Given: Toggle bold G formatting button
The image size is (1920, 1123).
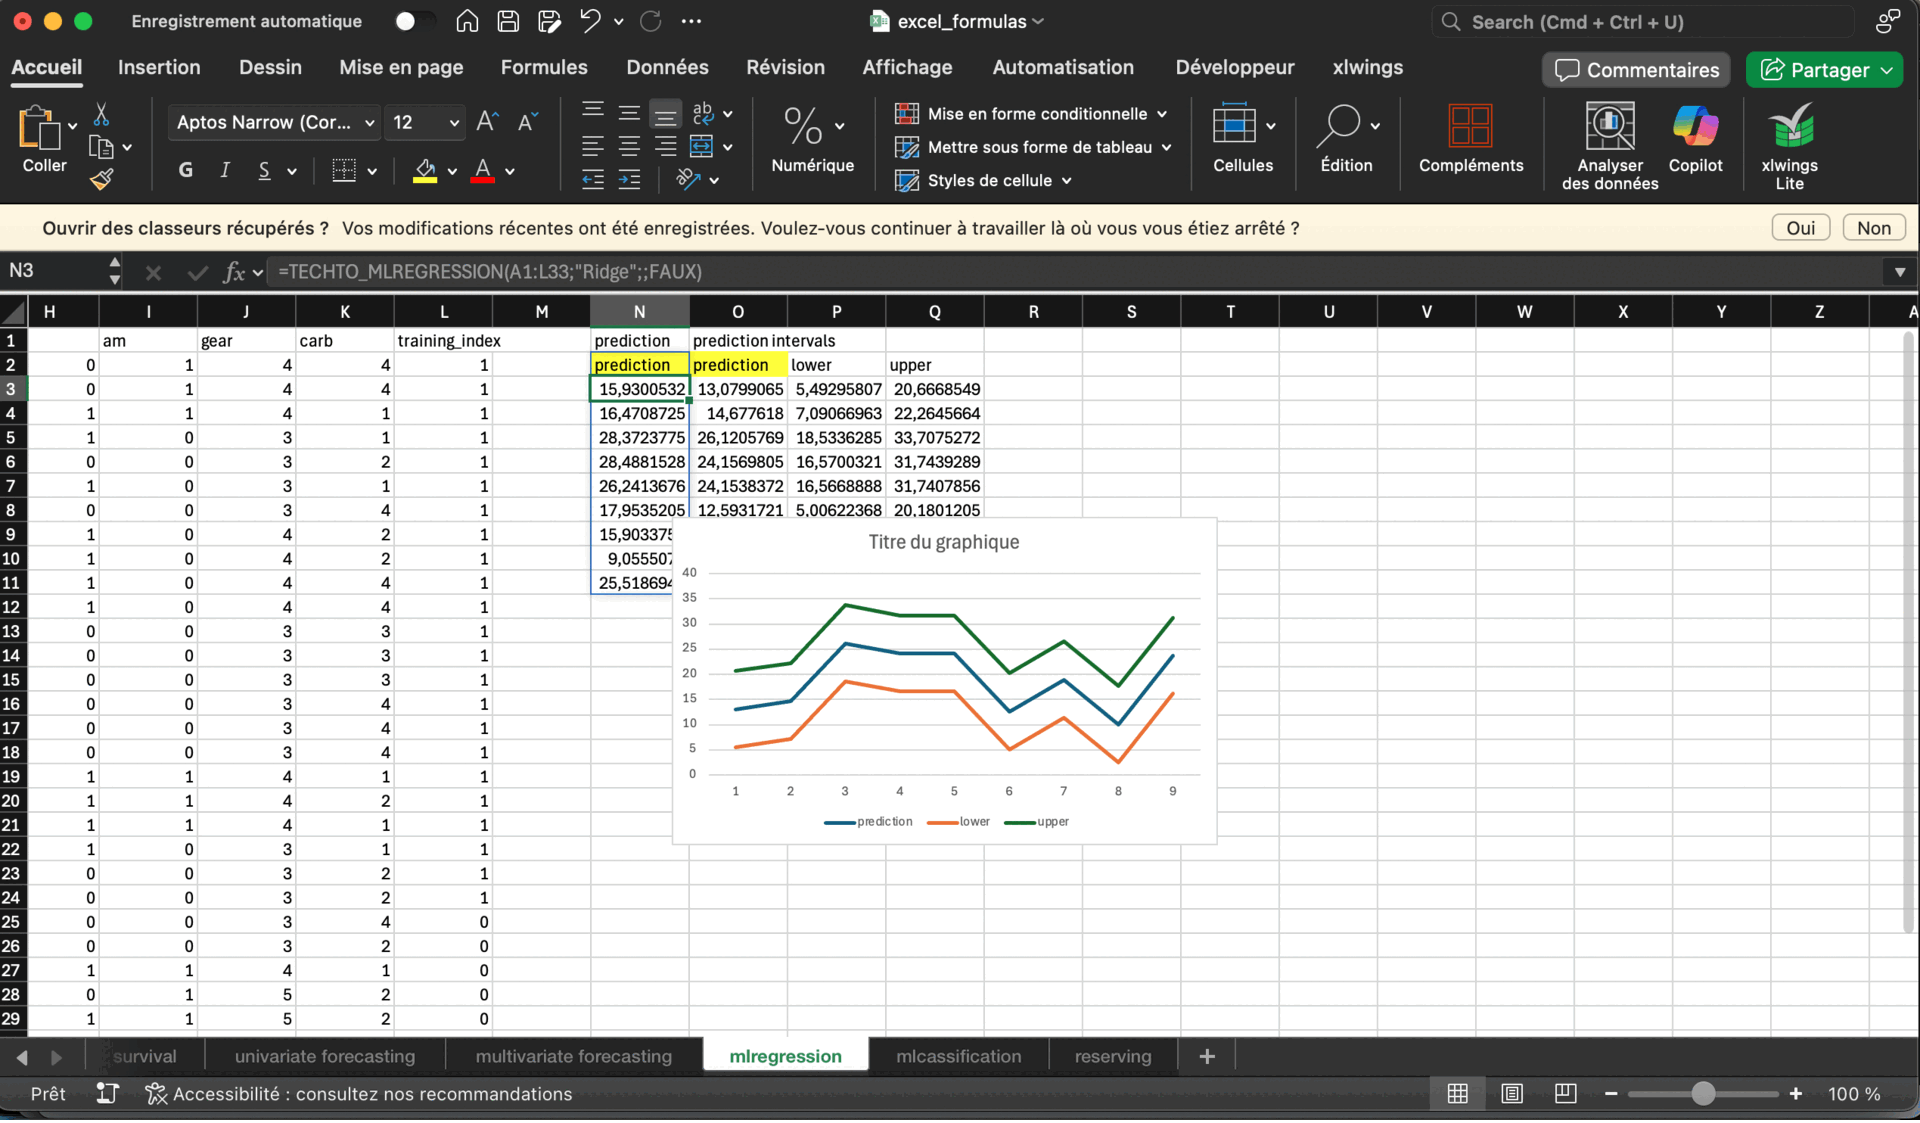Looking at the screenshot, I should click(186, 171).
